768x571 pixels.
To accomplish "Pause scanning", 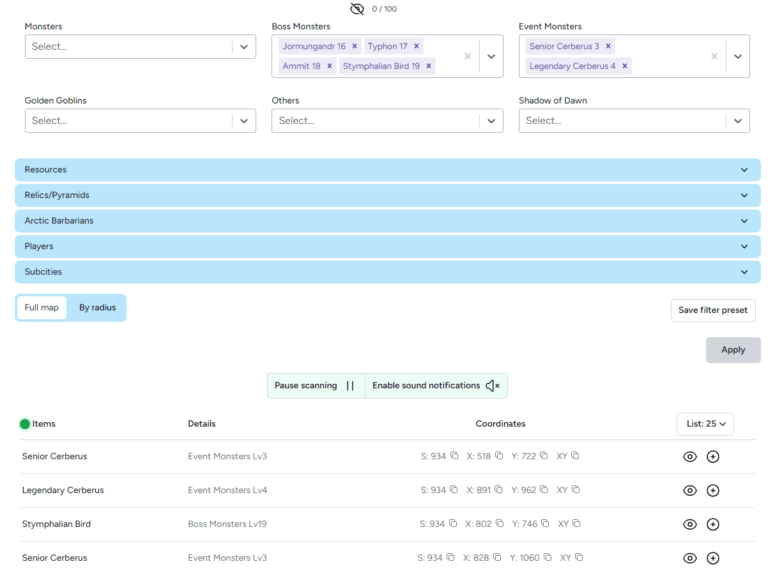I will [316, 385].
